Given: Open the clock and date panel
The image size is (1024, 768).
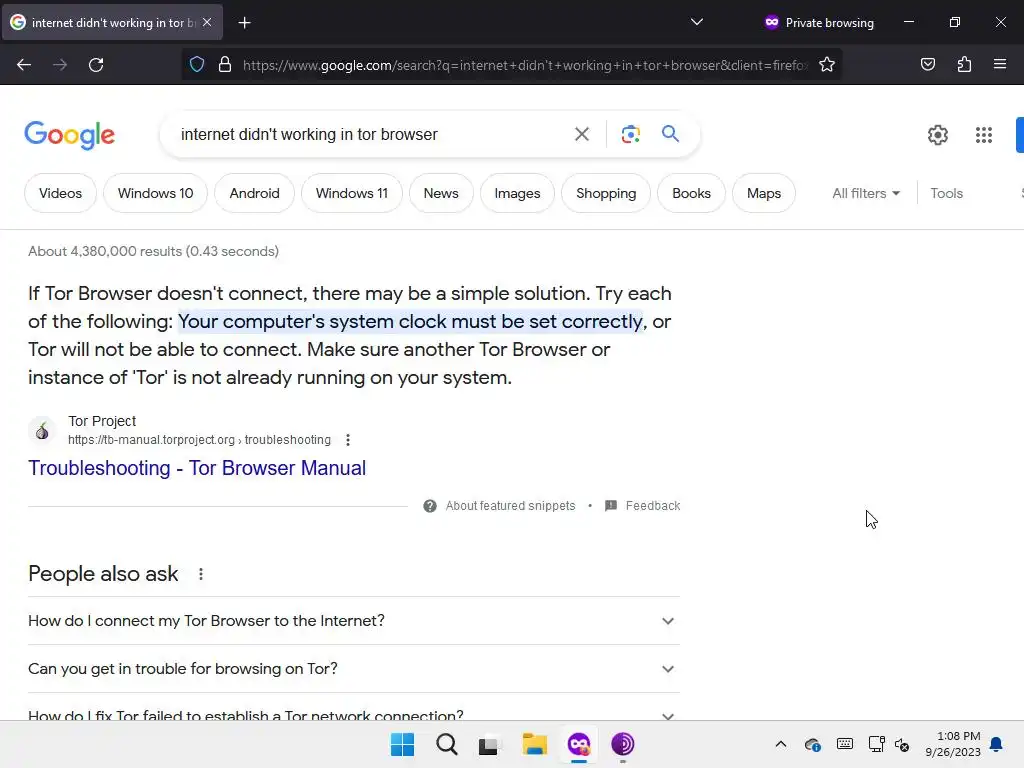Looking at the screenshot, I should click(x=952, y=744).
